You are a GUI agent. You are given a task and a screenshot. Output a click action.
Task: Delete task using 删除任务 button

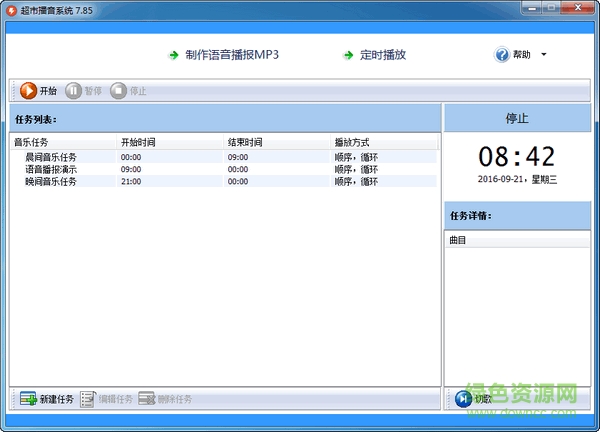tap(165, 399)
